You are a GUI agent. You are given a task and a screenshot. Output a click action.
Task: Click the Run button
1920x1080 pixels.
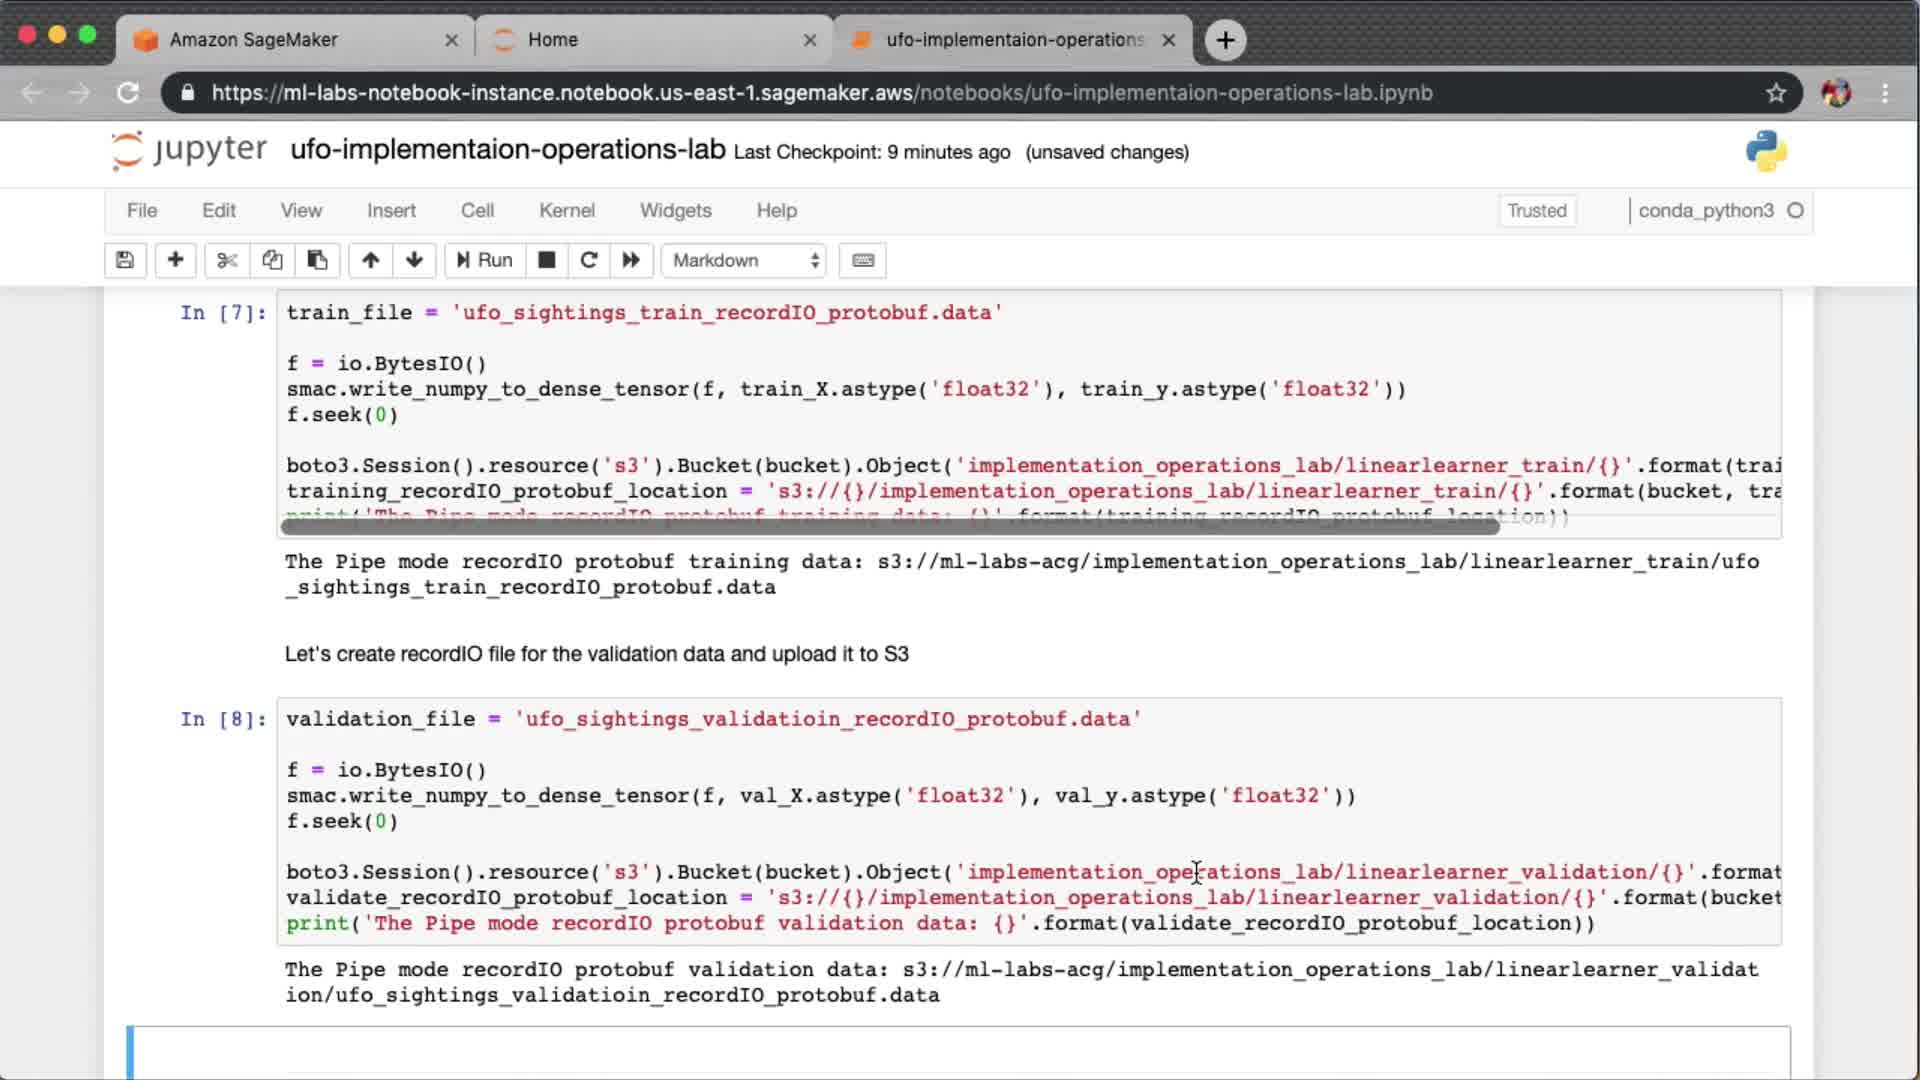[x=485, y=260]
